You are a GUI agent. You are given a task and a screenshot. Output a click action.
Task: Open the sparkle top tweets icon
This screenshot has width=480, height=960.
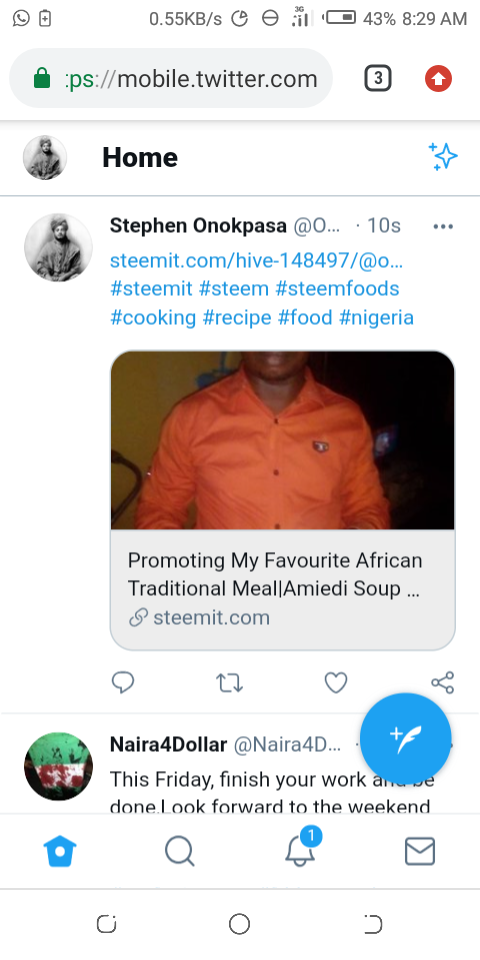(x=443, y=157)
